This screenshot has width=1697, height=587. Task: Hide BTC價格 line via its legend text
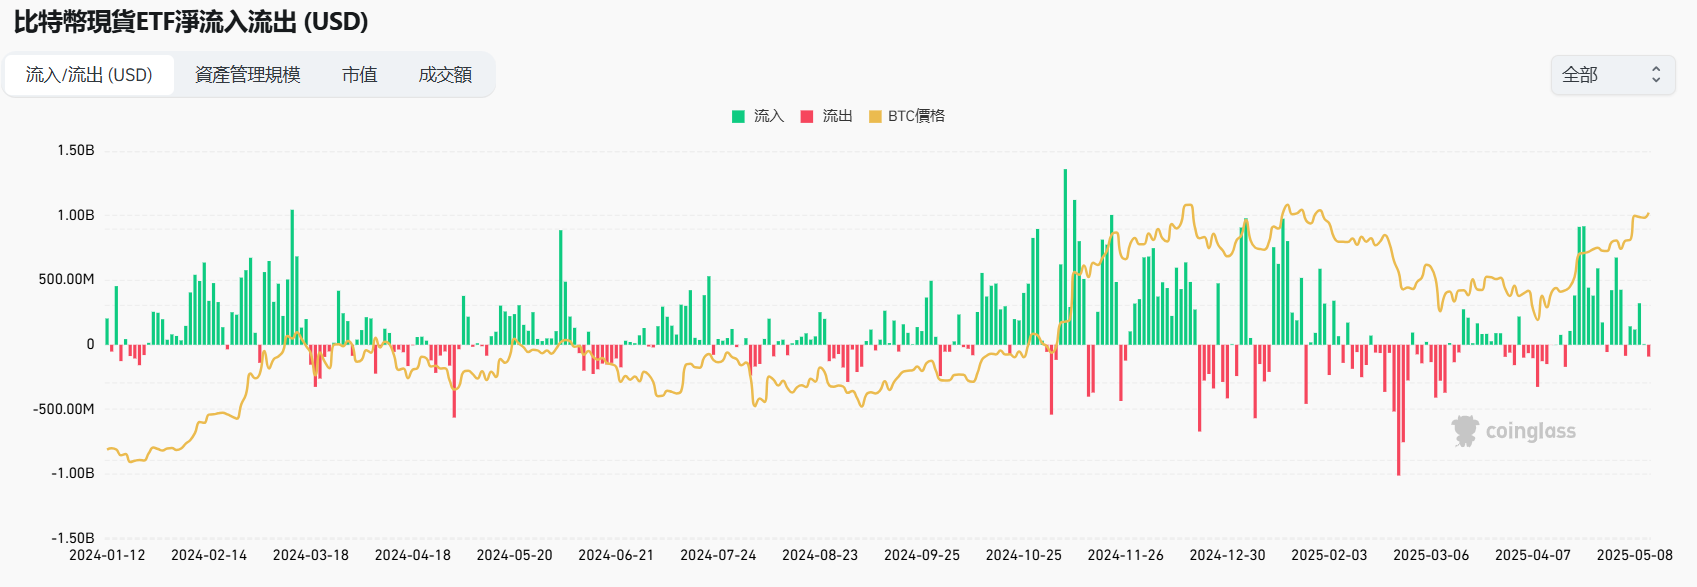pos(916,116)
